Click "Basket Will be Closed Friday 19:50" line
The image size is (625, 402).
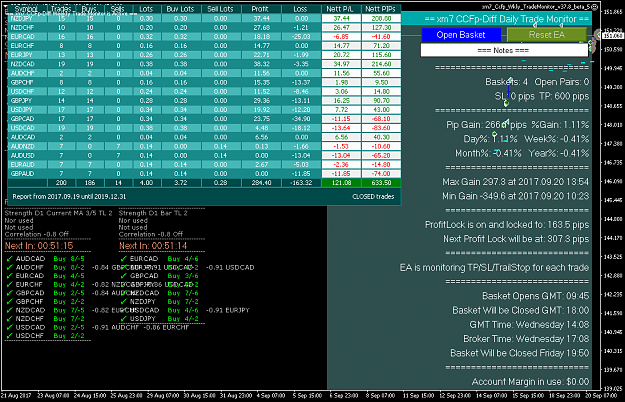(x=520, y=353)
